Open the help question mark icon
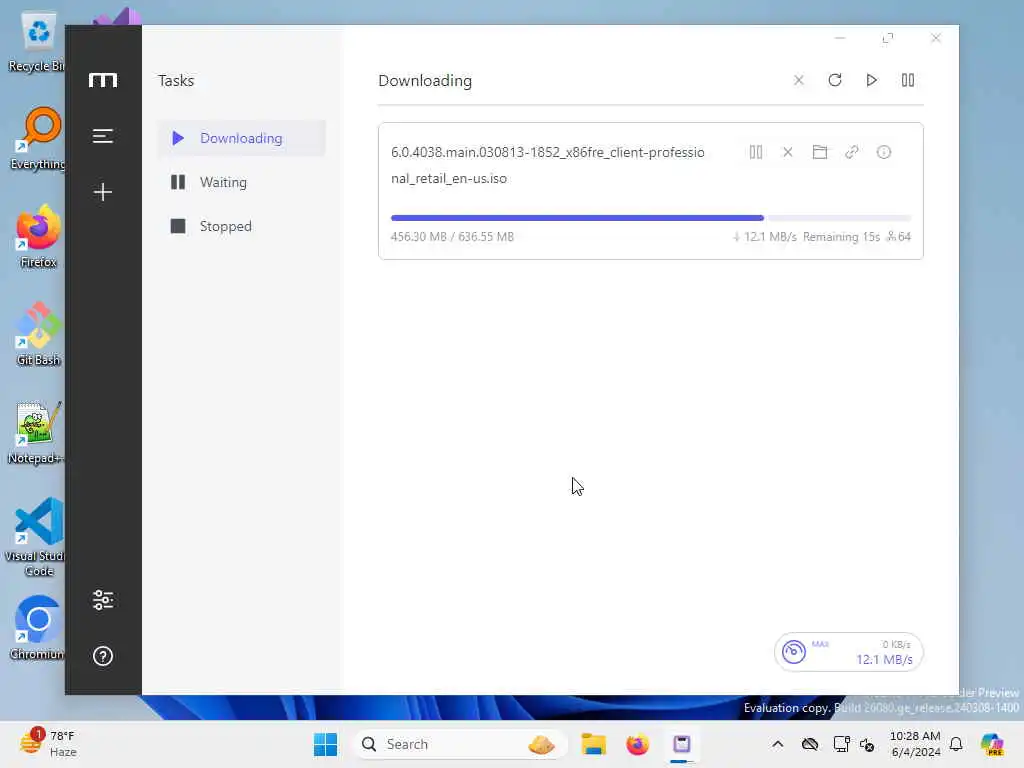1024x768 pixels. pyautogui.click(x=103, y=656)
